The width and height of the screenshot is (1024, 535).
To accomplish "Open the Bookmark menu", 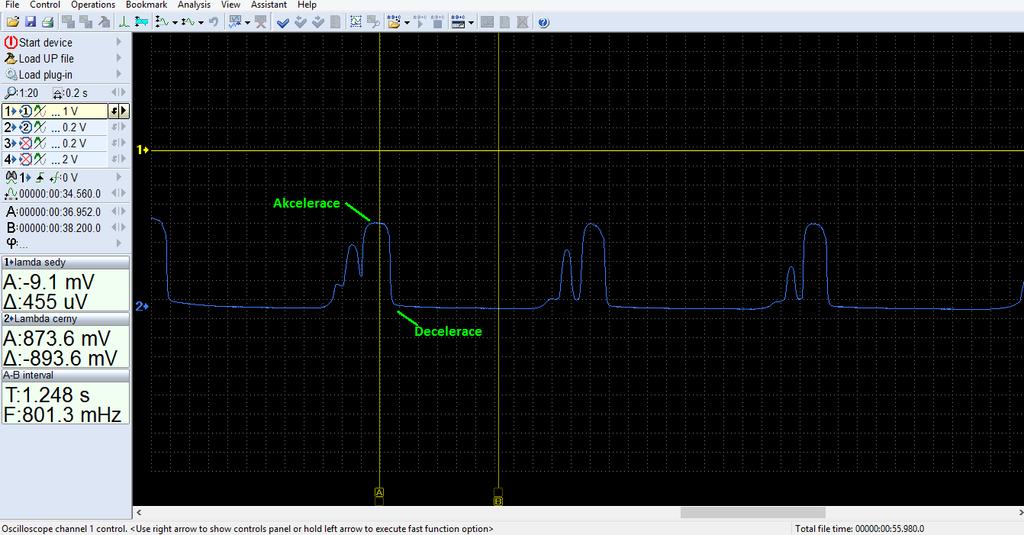I will coord(146,5).
